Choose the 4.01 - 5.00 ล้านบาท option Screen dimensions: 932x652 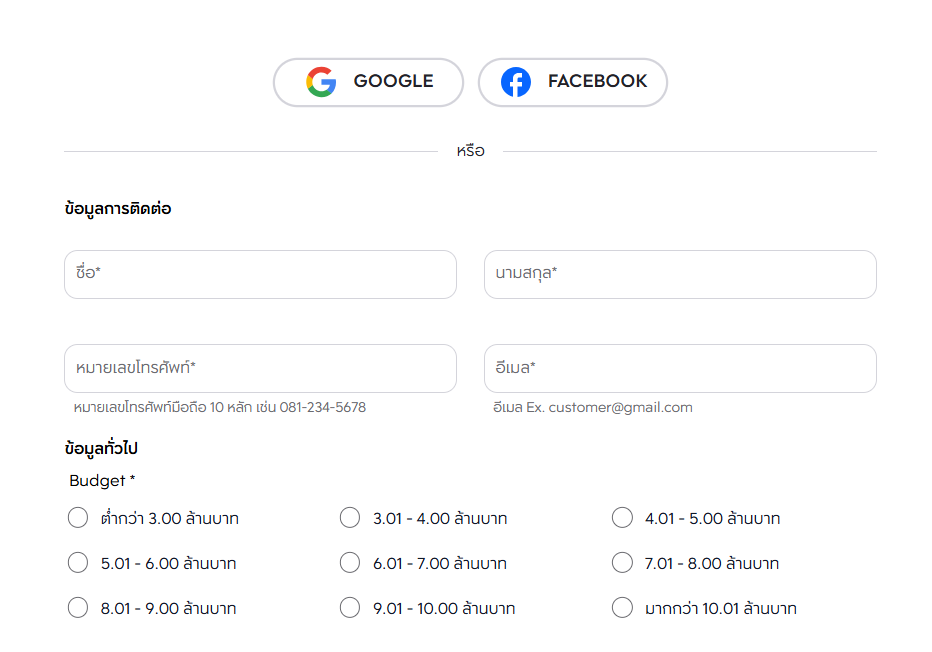coord(622,518)
